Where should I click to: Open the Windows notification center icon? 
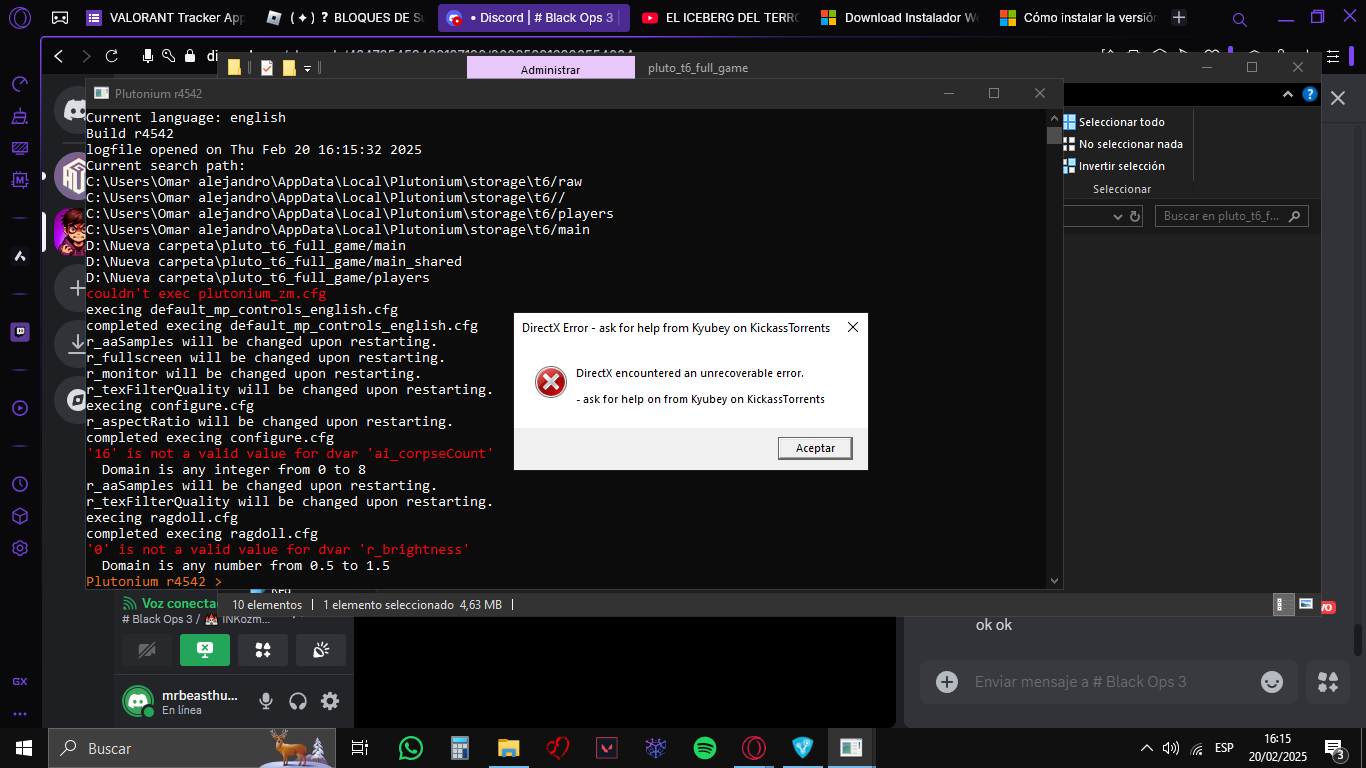(1335, 748)
